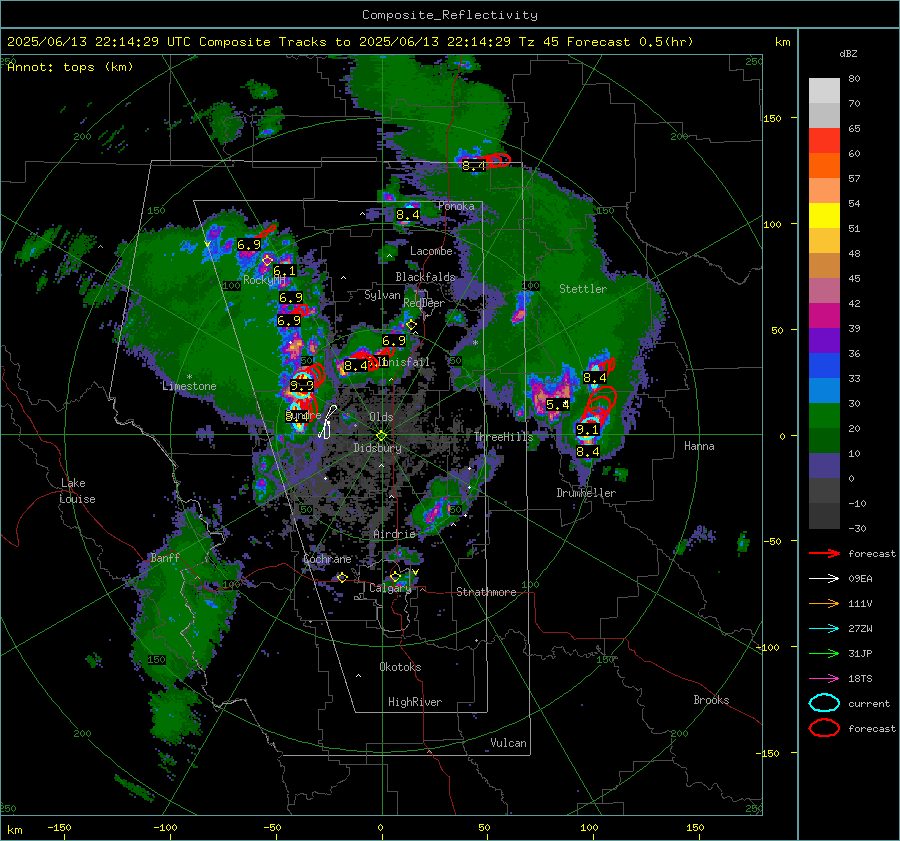The width and height of the screenshot is (900, 841).
Task: Click the Strathmore city label
Action: pyautogui.click(x=486, y=592)
